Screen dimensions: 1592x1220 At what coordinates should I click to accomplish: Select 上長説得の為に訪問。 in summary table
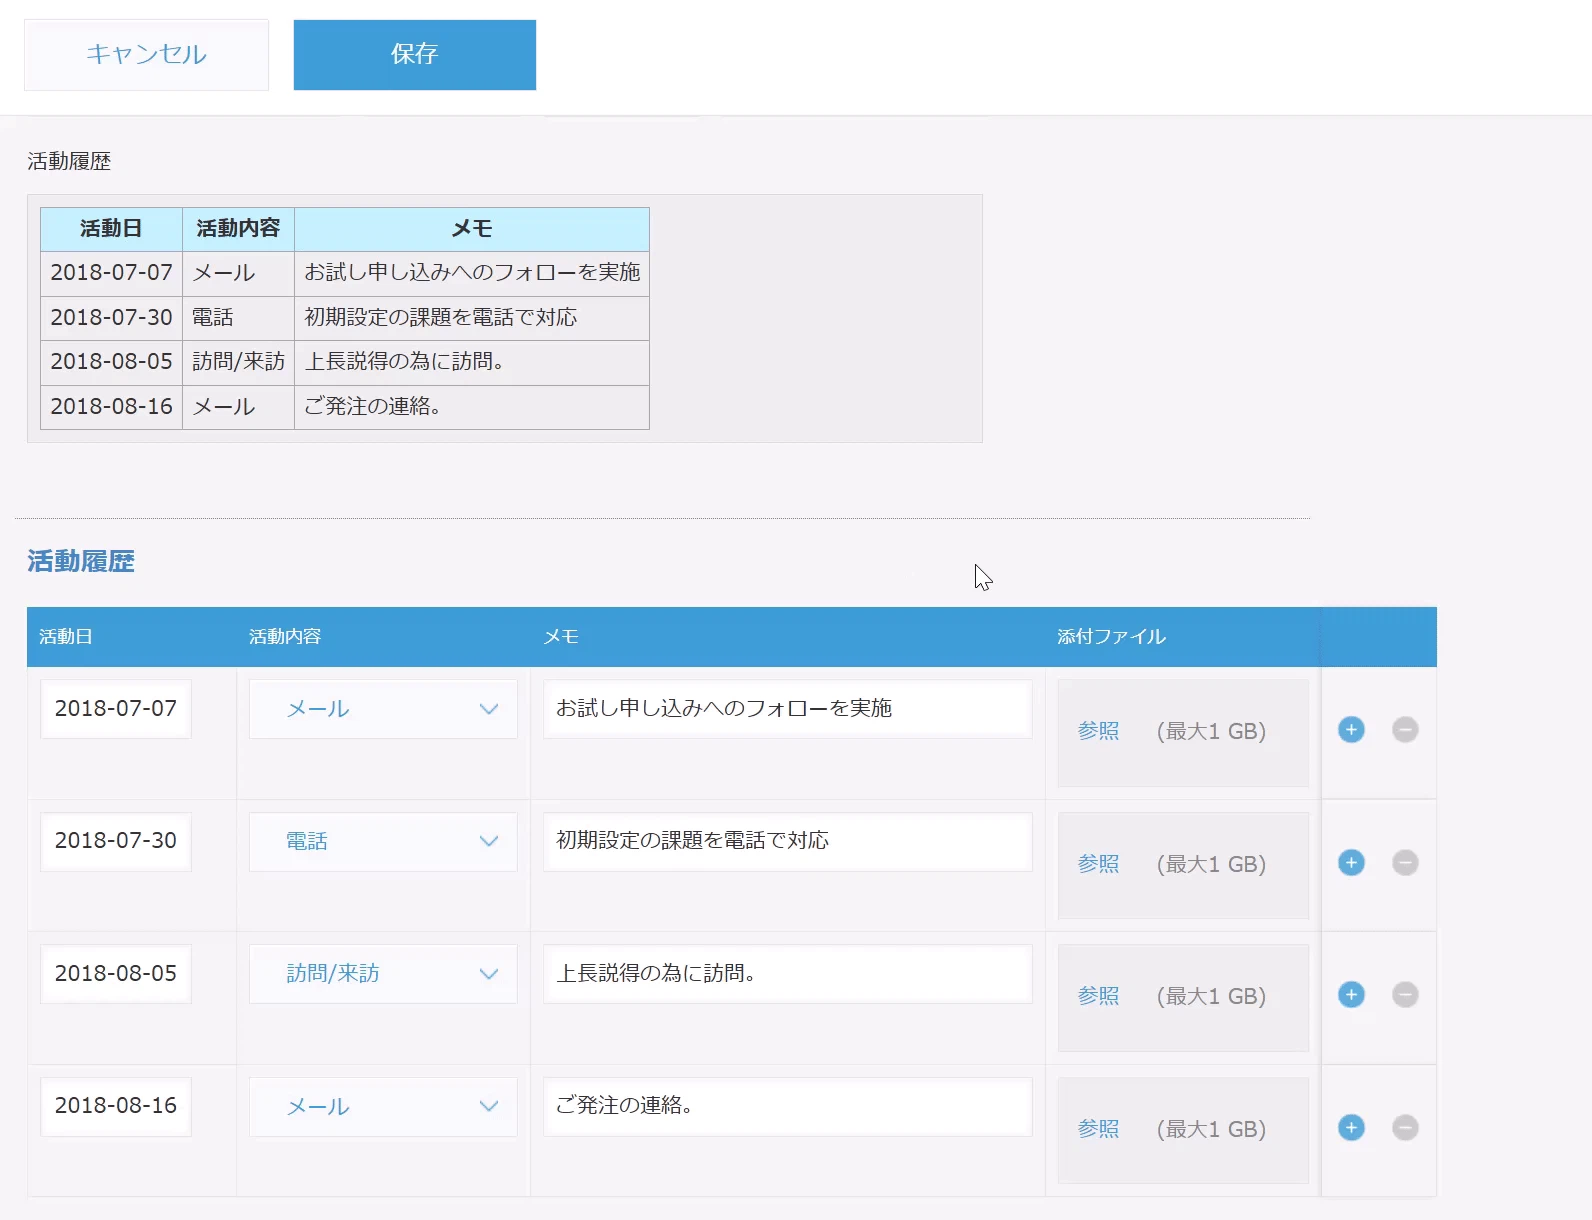click(x=472, y=362)
